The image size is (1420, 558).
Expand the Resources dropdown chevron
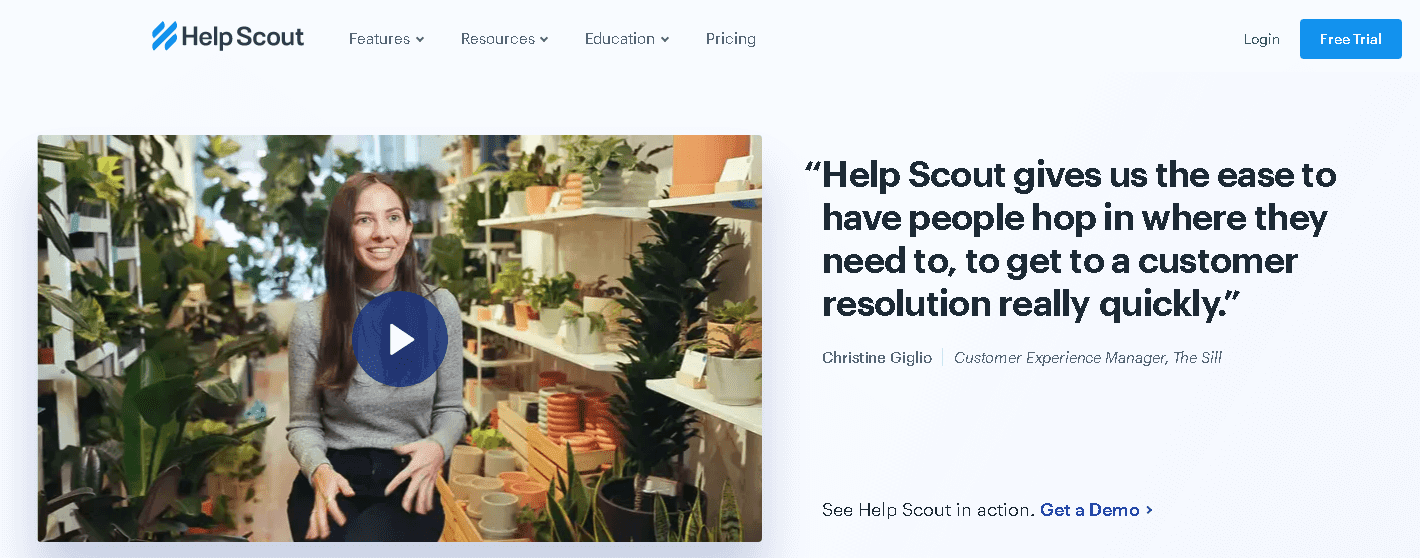tap(544, 40)
